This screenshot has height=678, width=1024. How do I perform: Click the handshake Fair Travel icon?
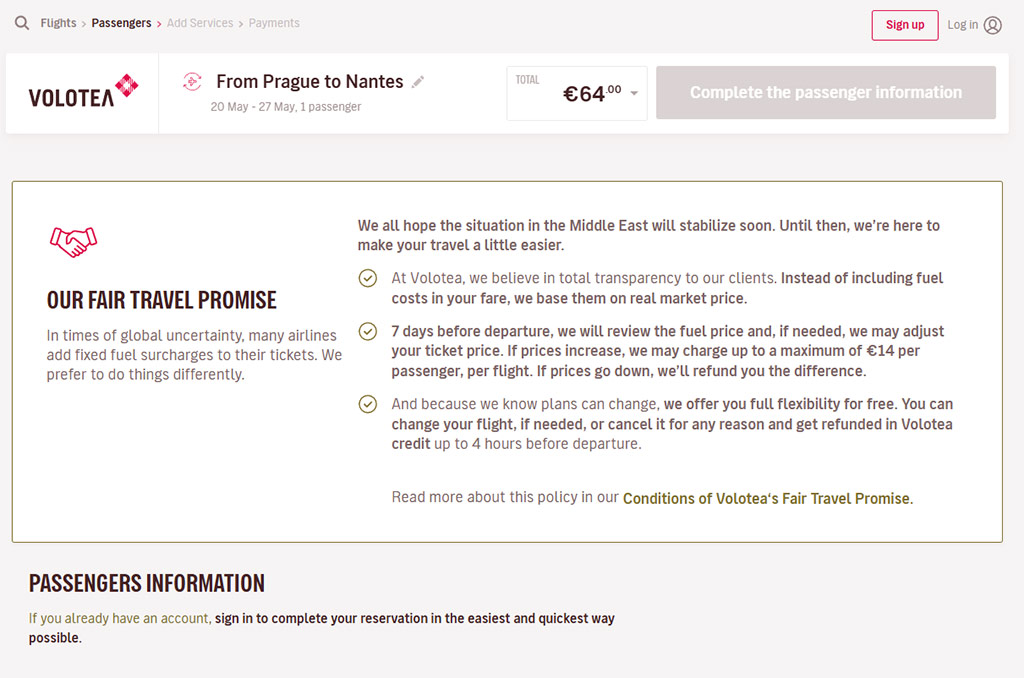coord(73,241)
